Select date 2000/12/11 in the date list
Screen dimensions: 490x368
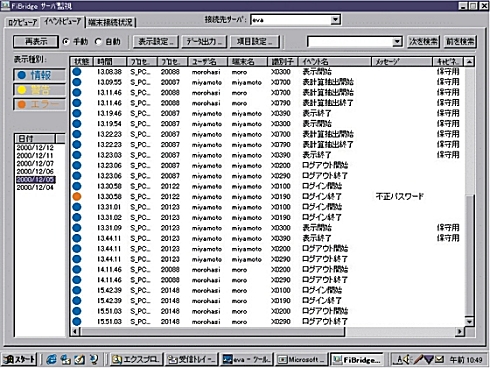click(x=35, y=156)
